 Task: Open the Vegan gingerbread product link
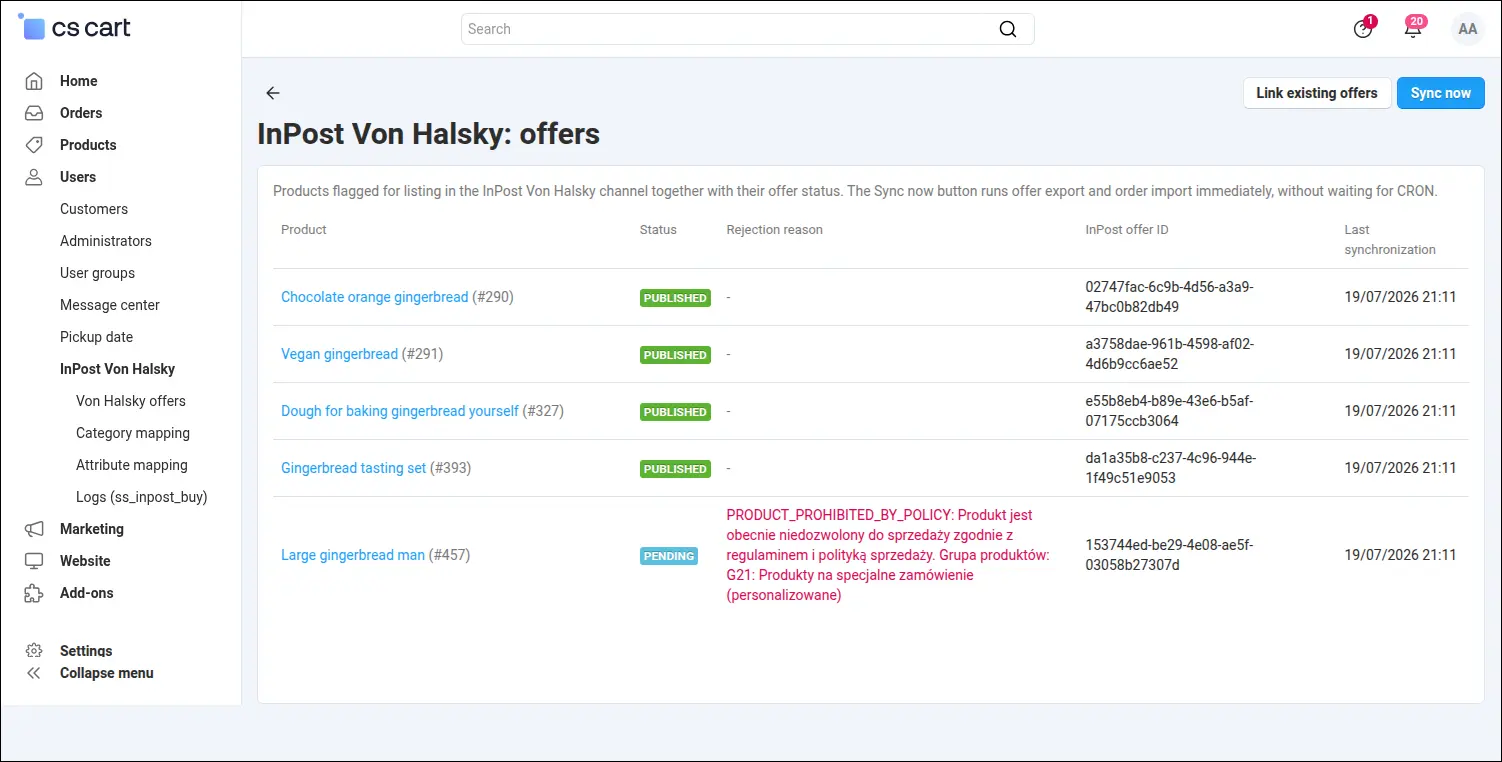(x=339, y=354)
